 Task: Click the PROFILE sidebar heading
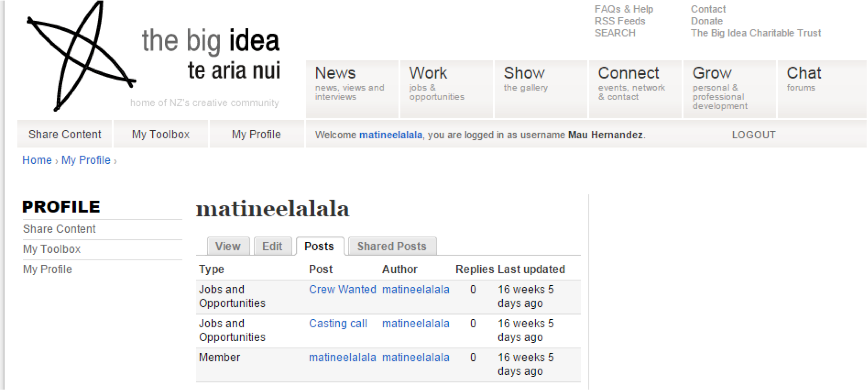[61, 207]
